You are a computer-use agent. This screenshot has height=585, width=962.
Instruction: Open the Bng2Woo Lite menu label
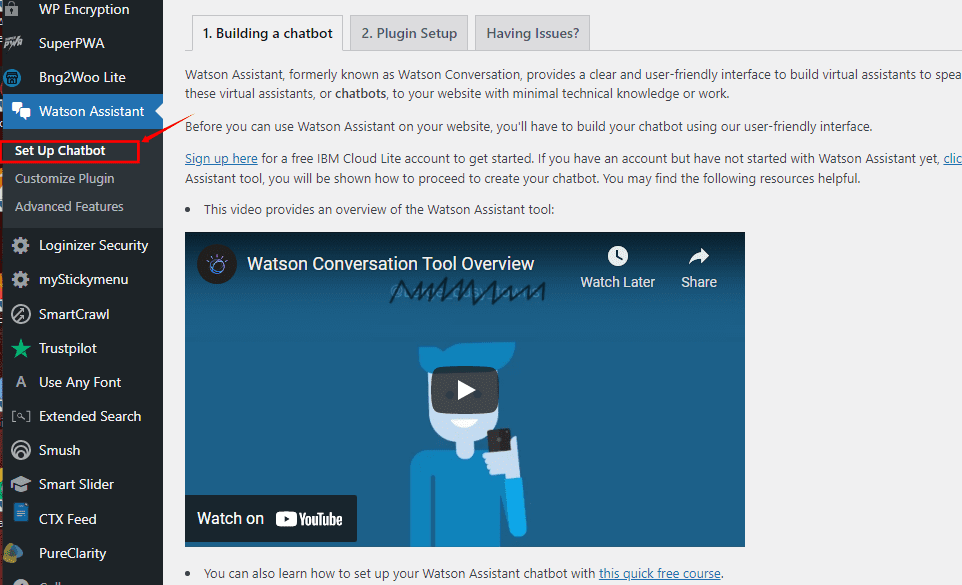82,77
